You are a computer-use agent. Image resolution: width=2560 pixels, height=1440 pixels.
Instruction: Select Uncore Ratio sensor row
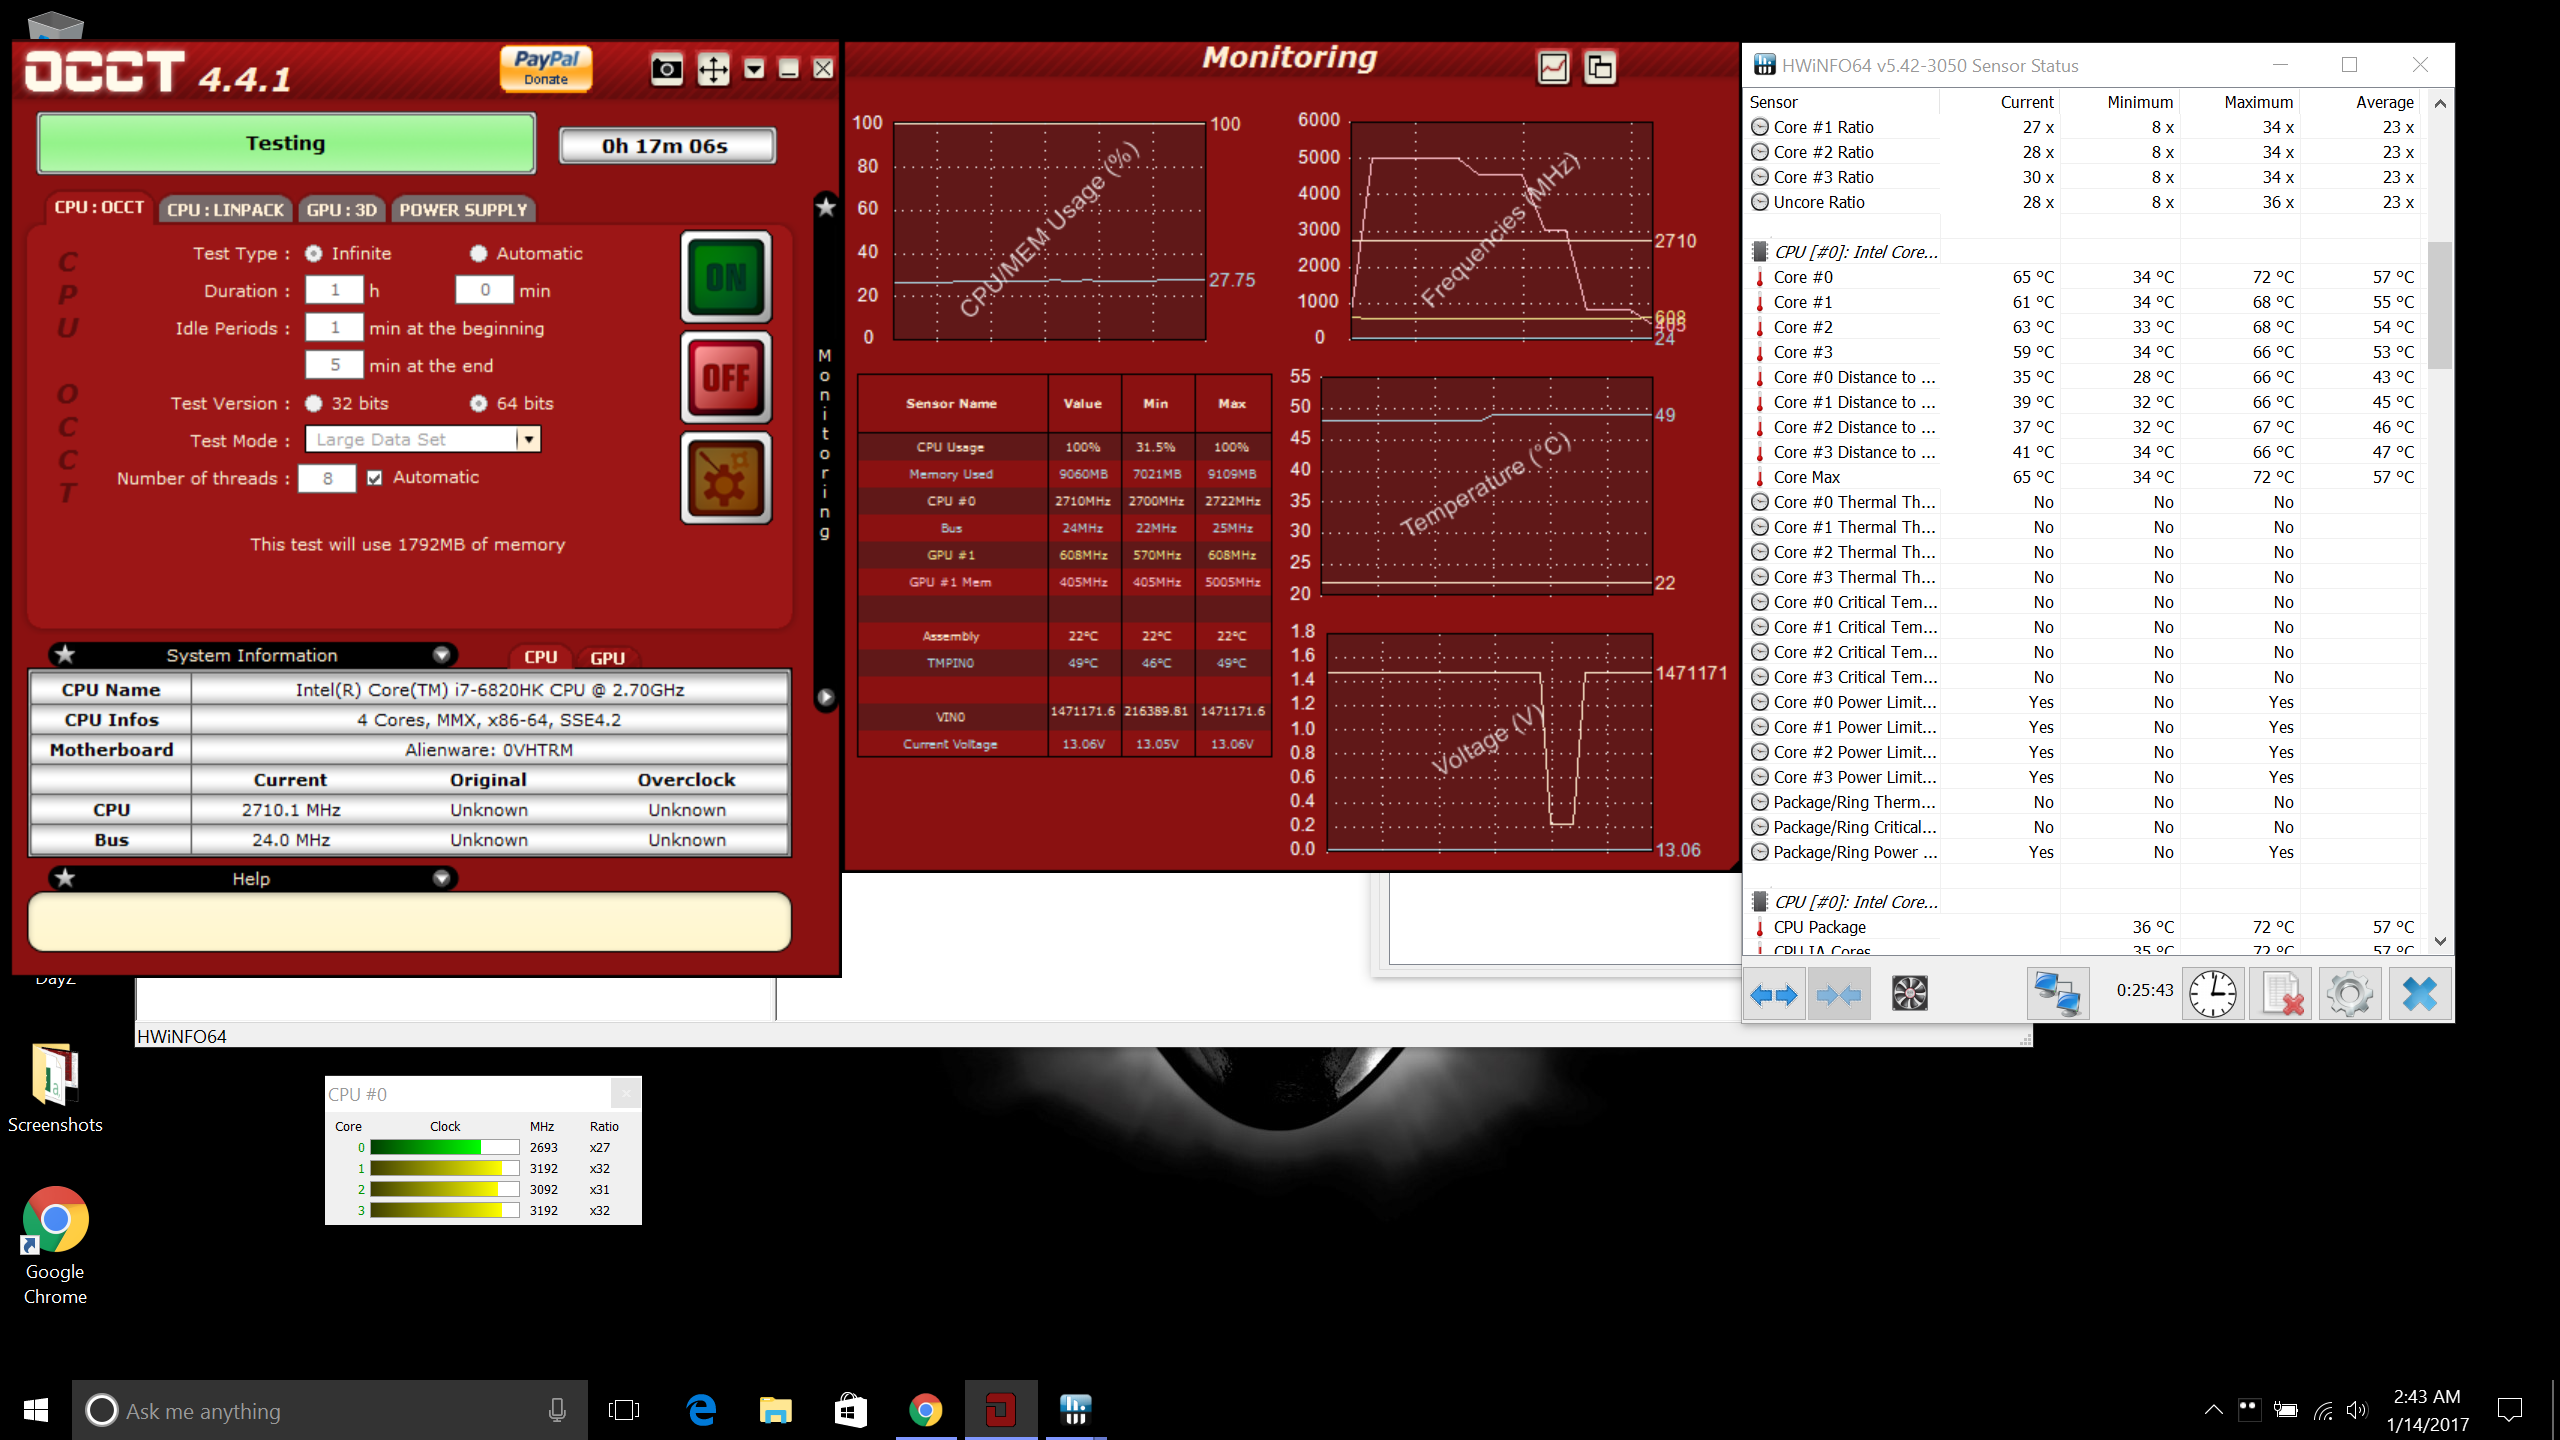pyautogui.click(x=2083, y=202)
